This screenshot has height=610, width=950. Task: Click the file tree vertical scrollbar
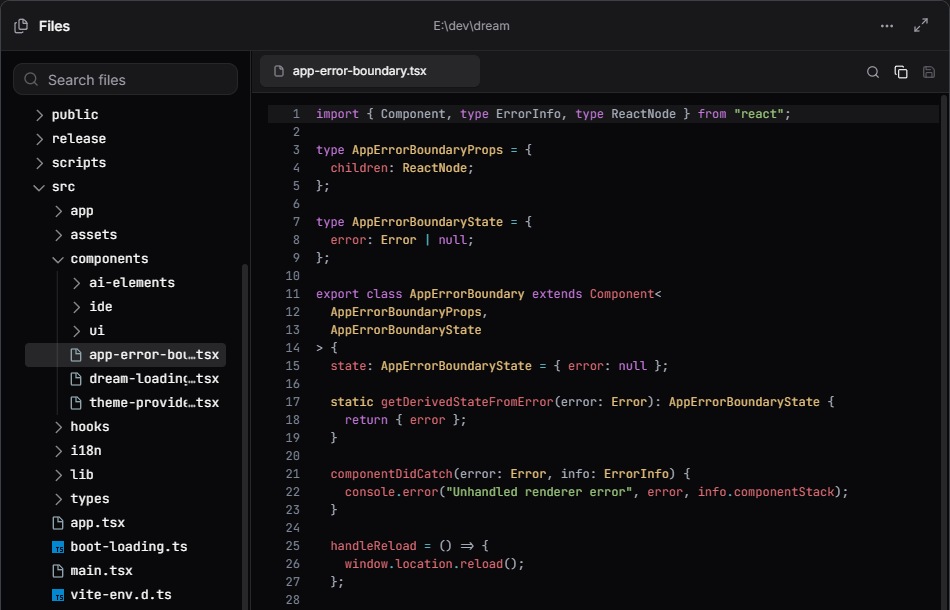245,436
